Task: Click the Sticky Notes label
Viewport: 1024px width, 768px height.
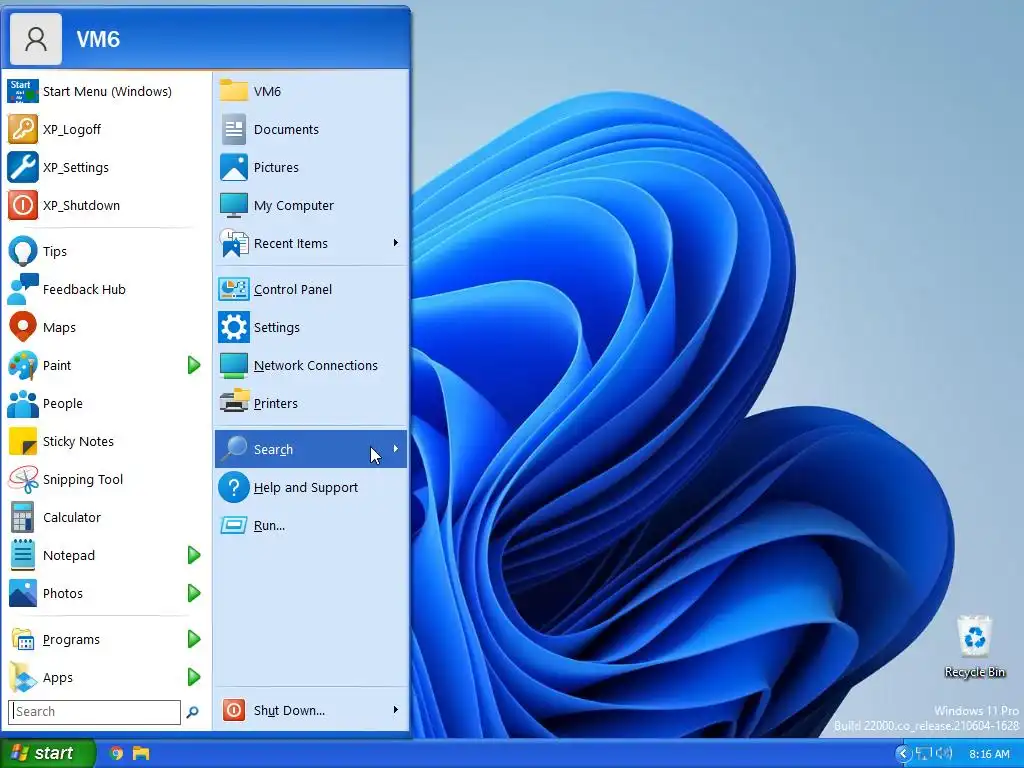Action: coord(78,441)
